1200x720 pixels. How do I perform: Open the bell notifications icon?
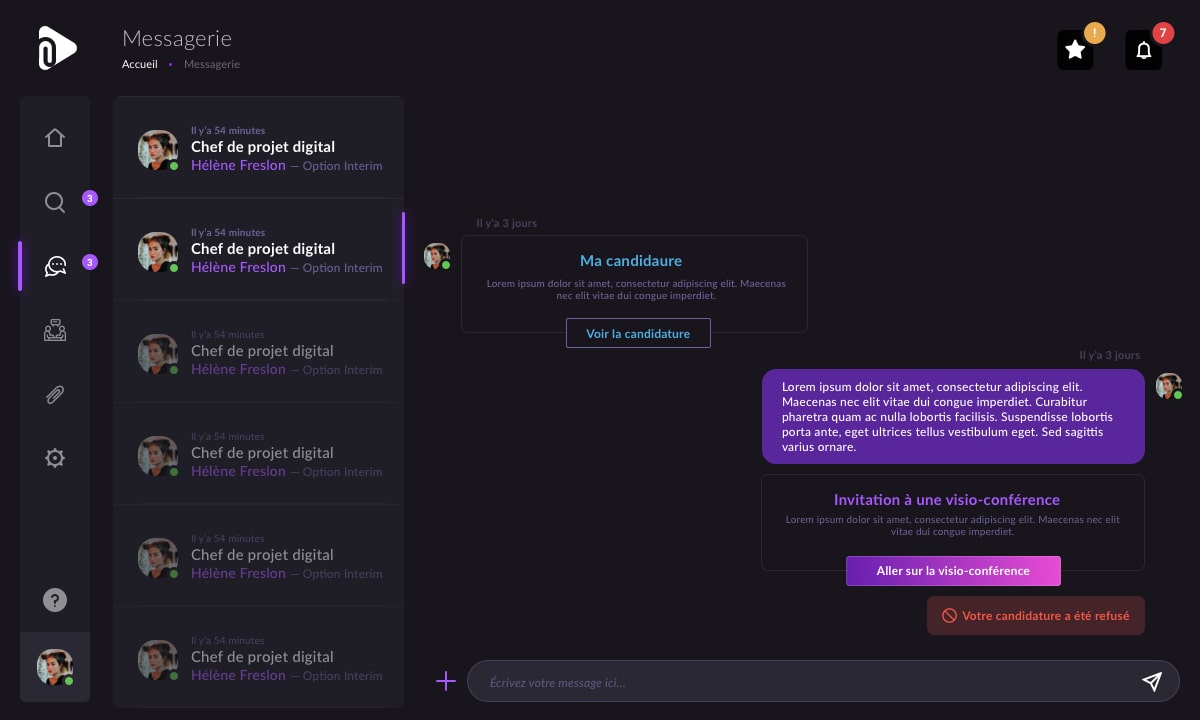tap(1144, 50)
